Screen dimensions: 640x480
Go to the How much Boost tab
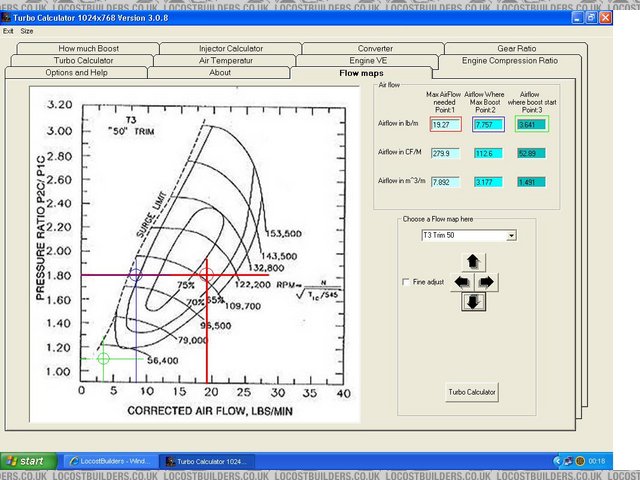[87, 48]
